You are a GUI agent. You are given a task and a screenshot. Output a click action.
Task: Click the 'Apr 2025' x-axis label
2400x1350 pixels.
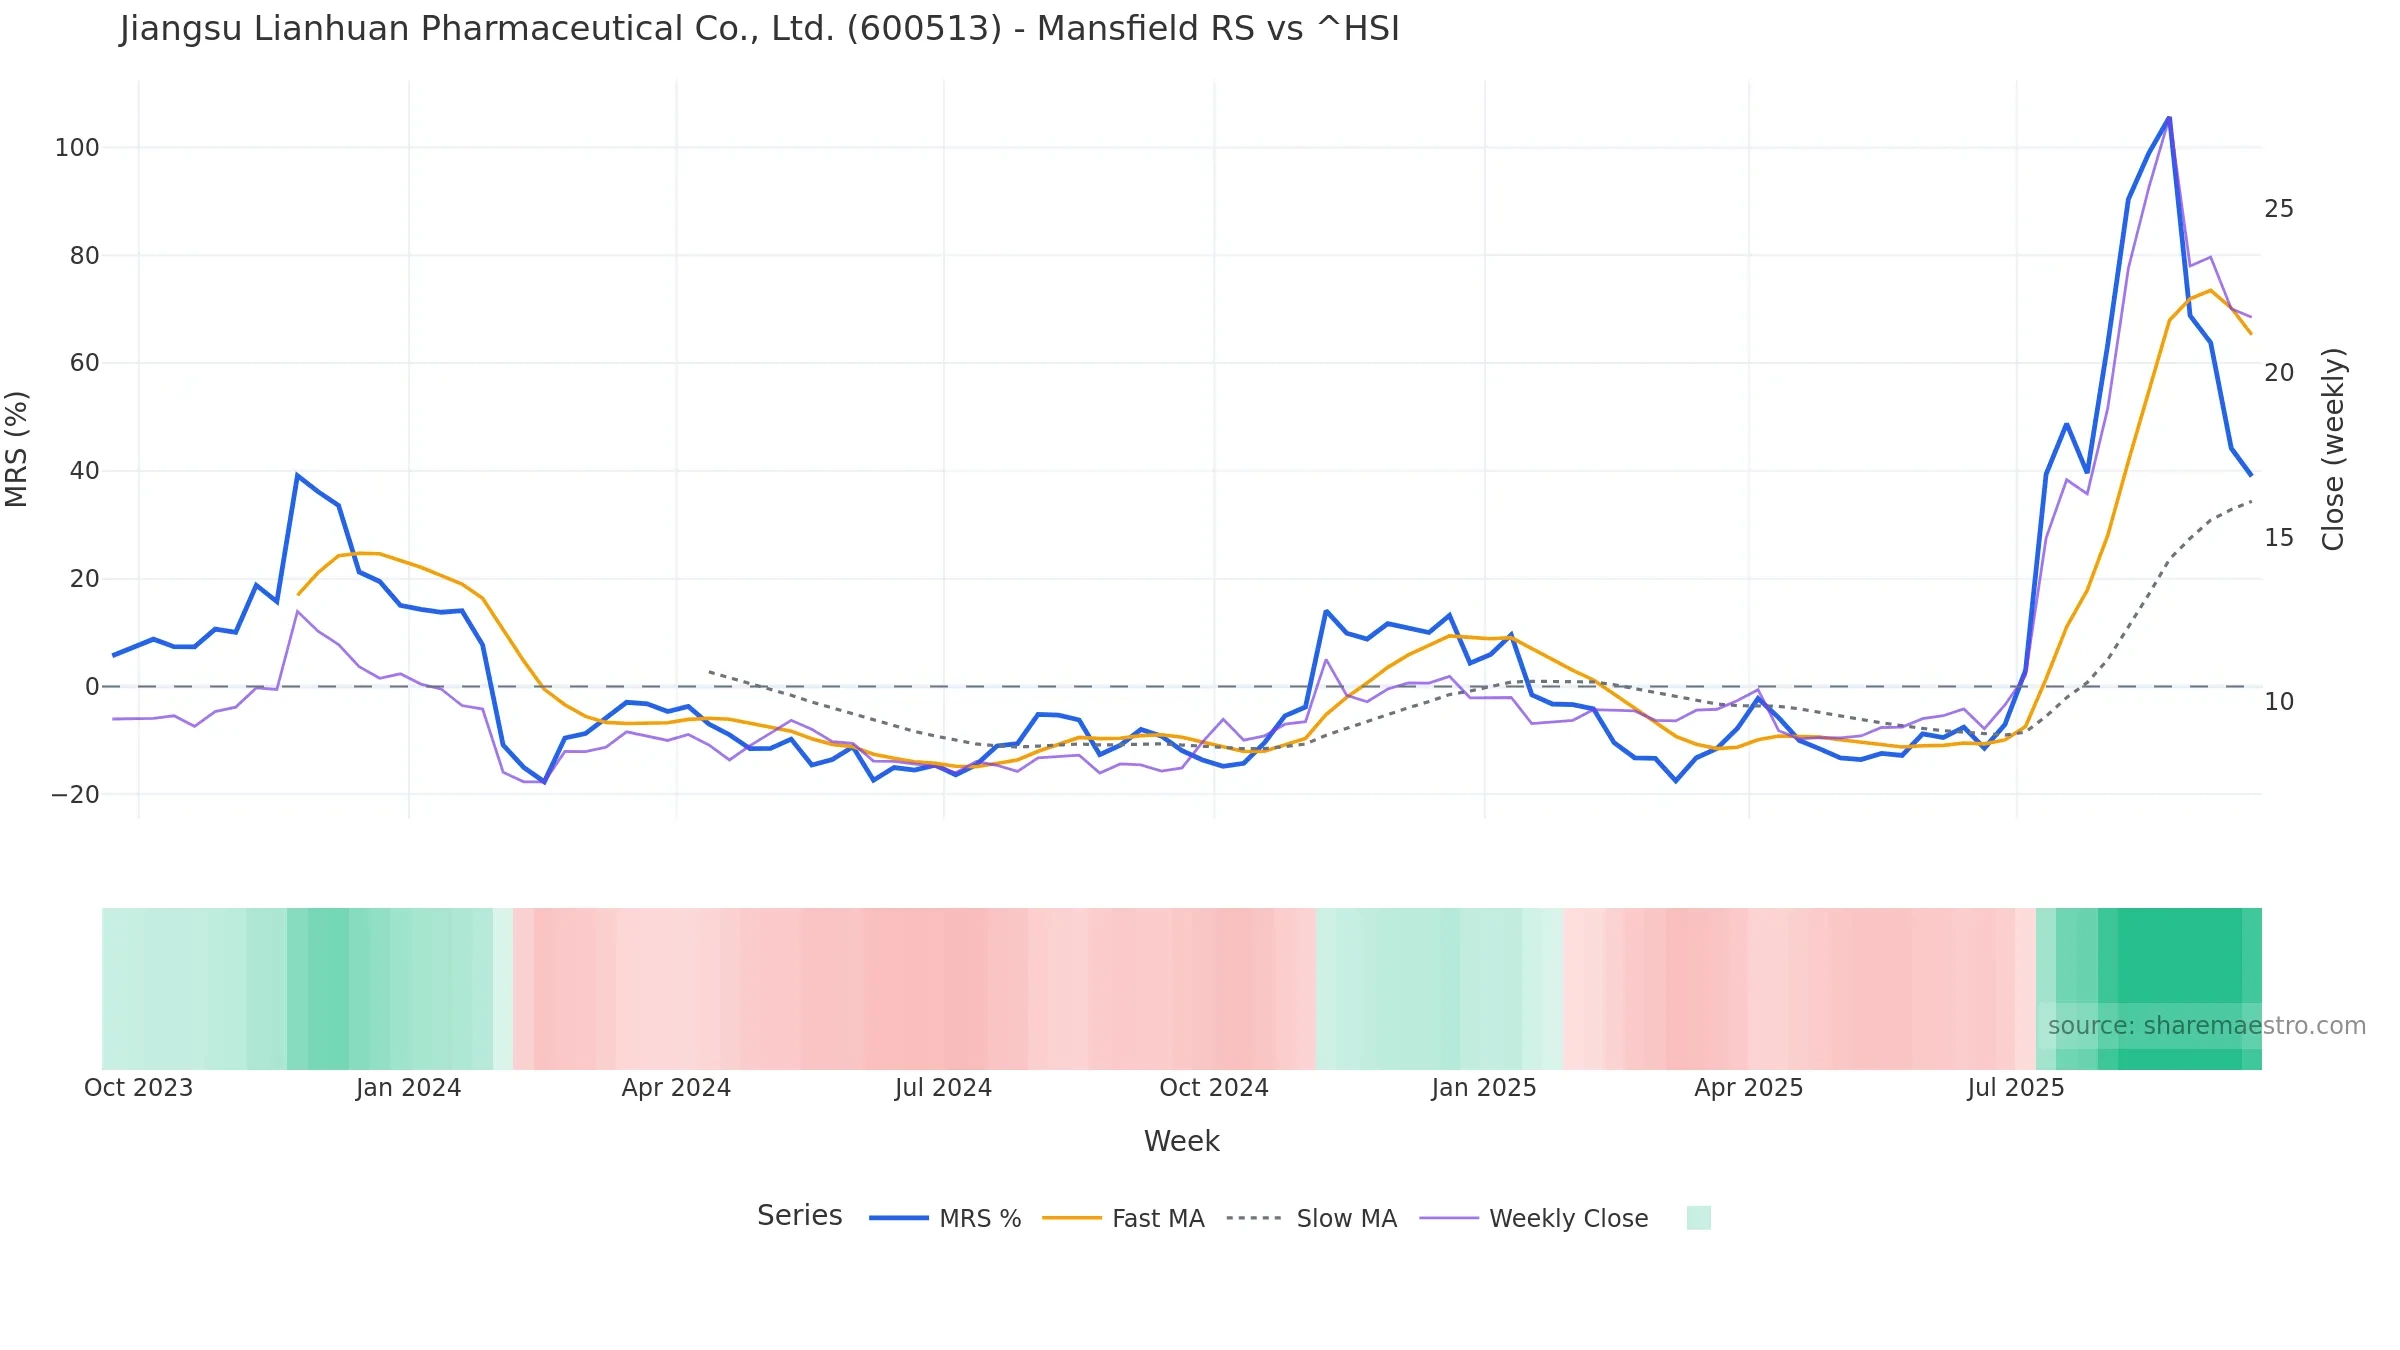(1748, 1088)
